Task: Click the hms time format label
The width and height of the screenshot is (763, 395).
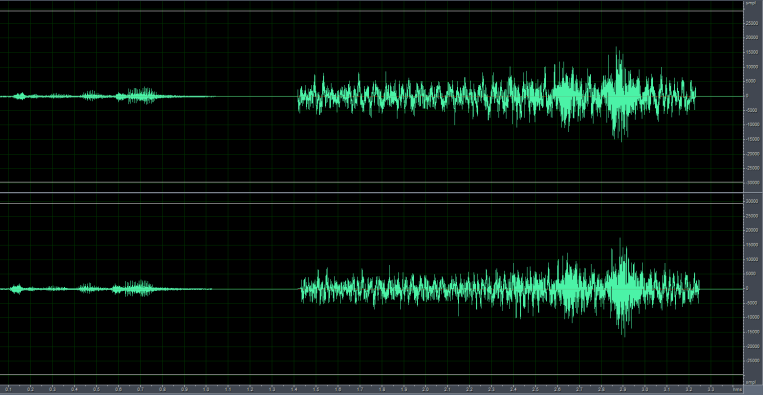Action: point(737,390)
